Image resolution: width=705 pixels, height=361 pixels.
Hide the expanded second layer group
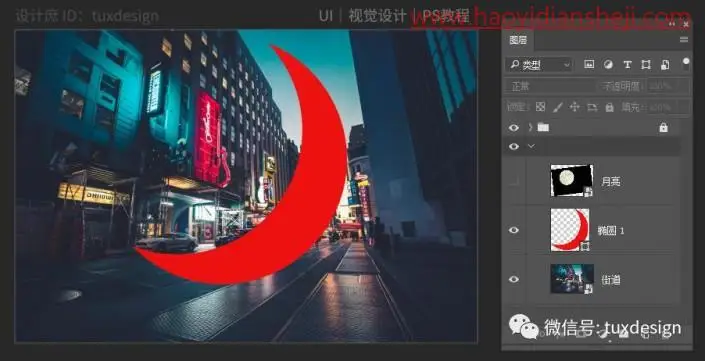coord(513,147)
